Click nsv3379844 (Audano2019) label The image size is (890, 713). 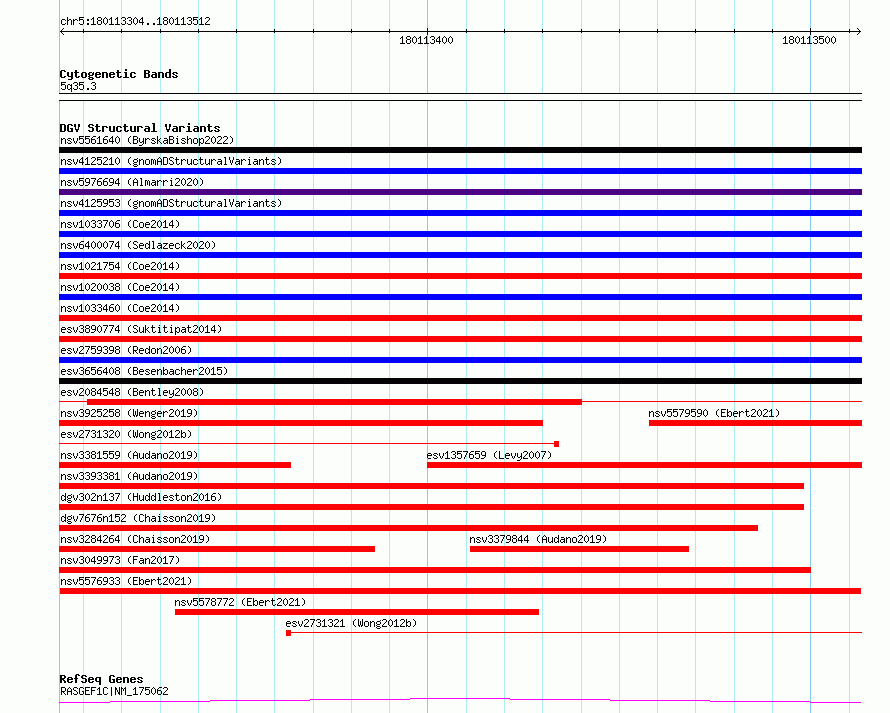[538, 539]
